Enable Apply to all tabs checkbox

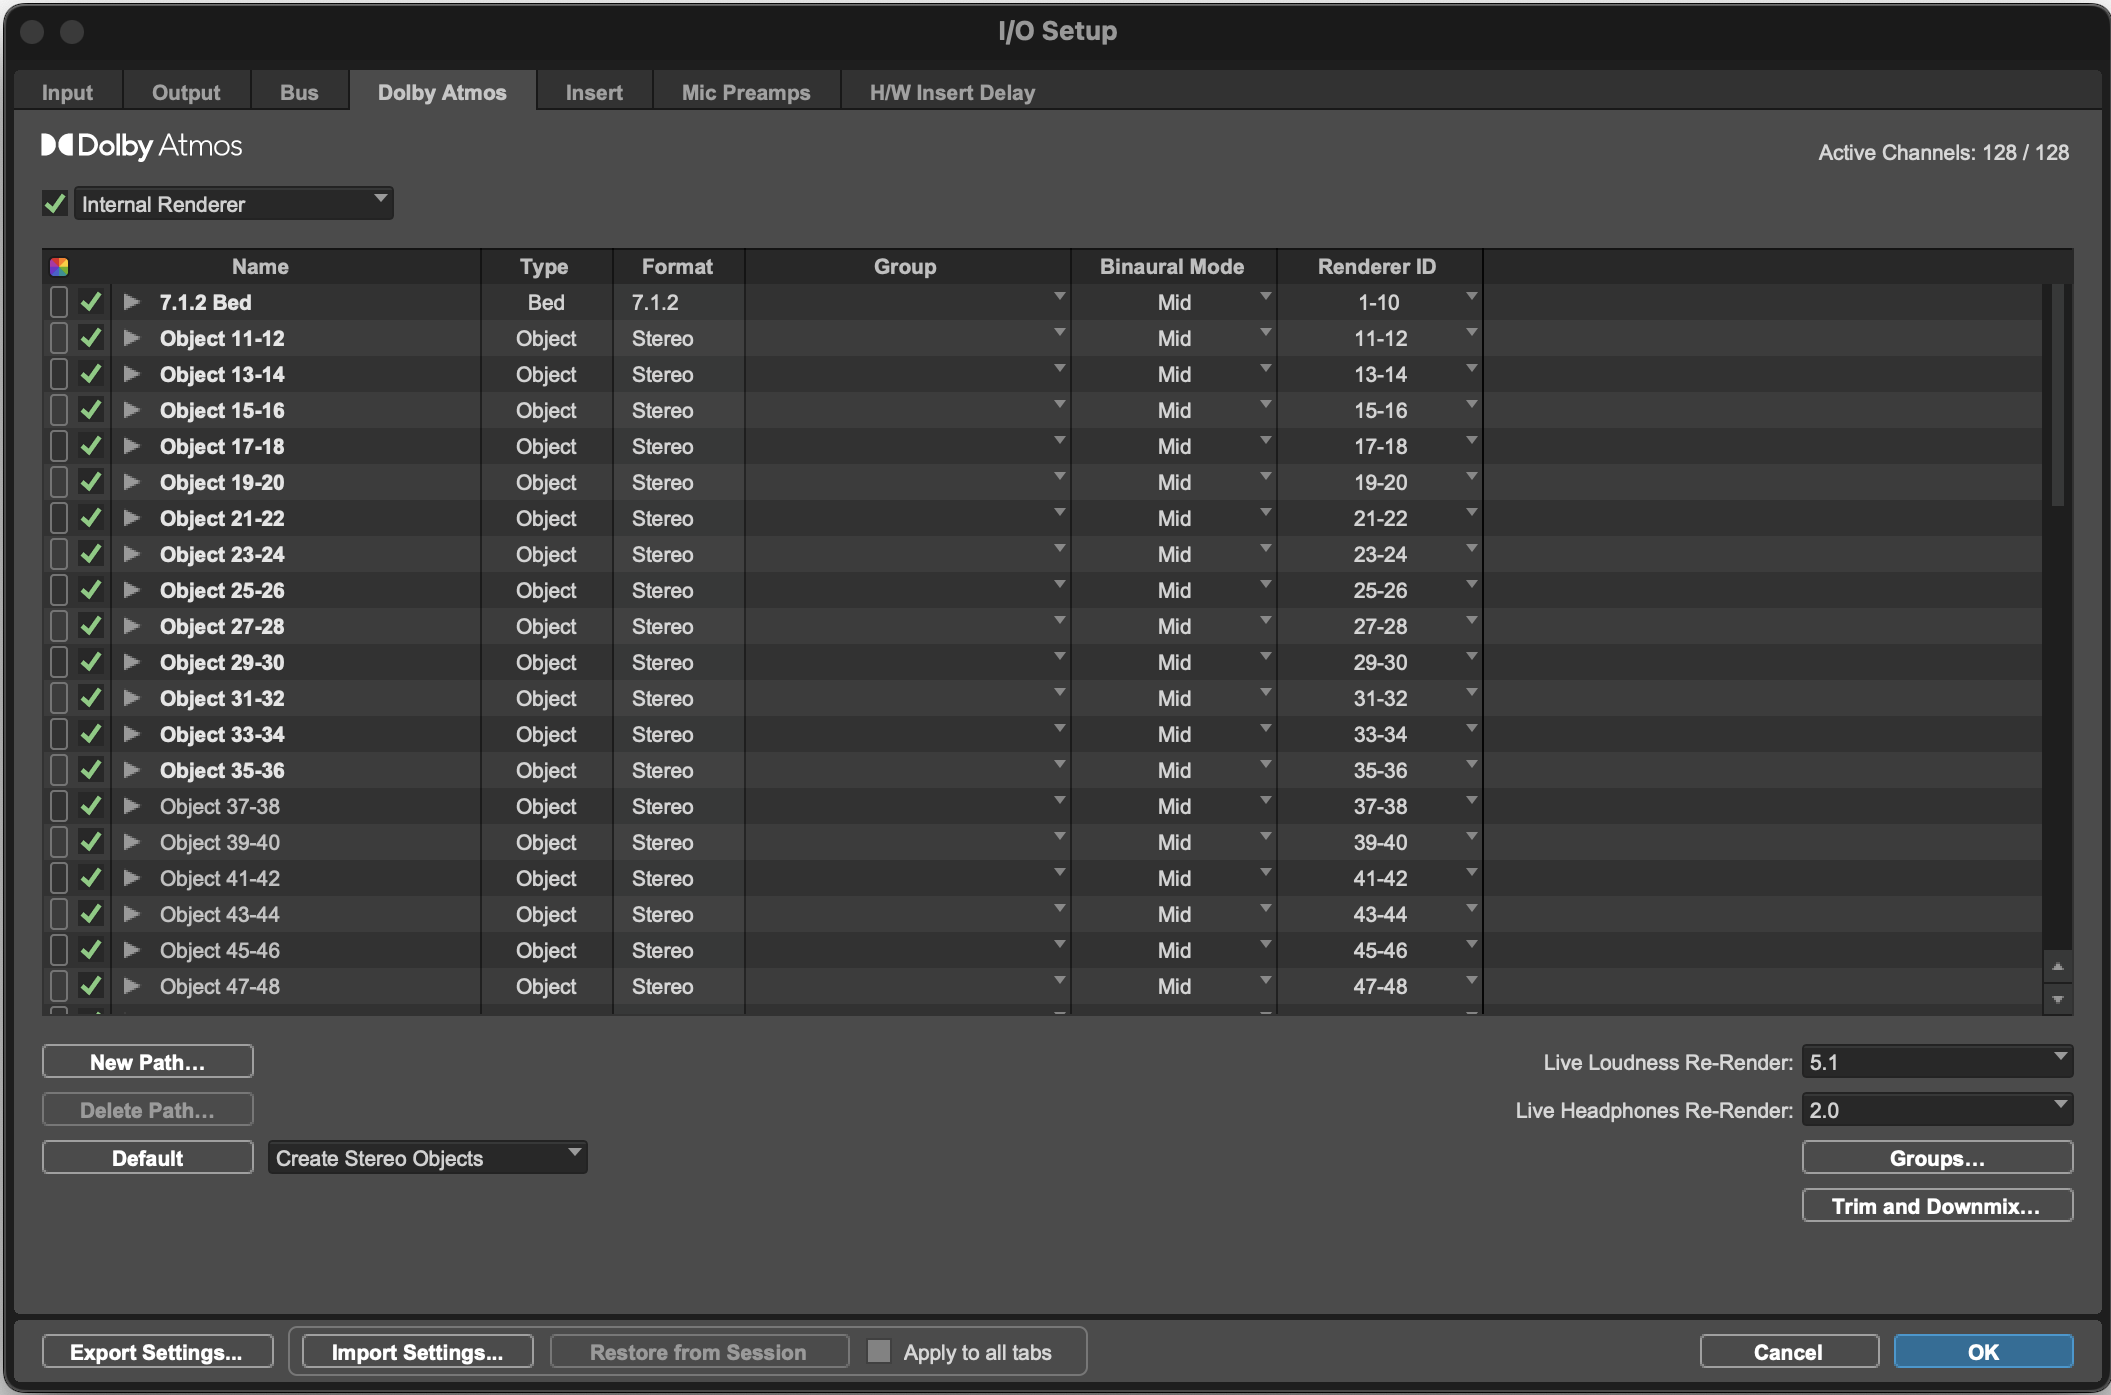click(x=879, y=1351)
